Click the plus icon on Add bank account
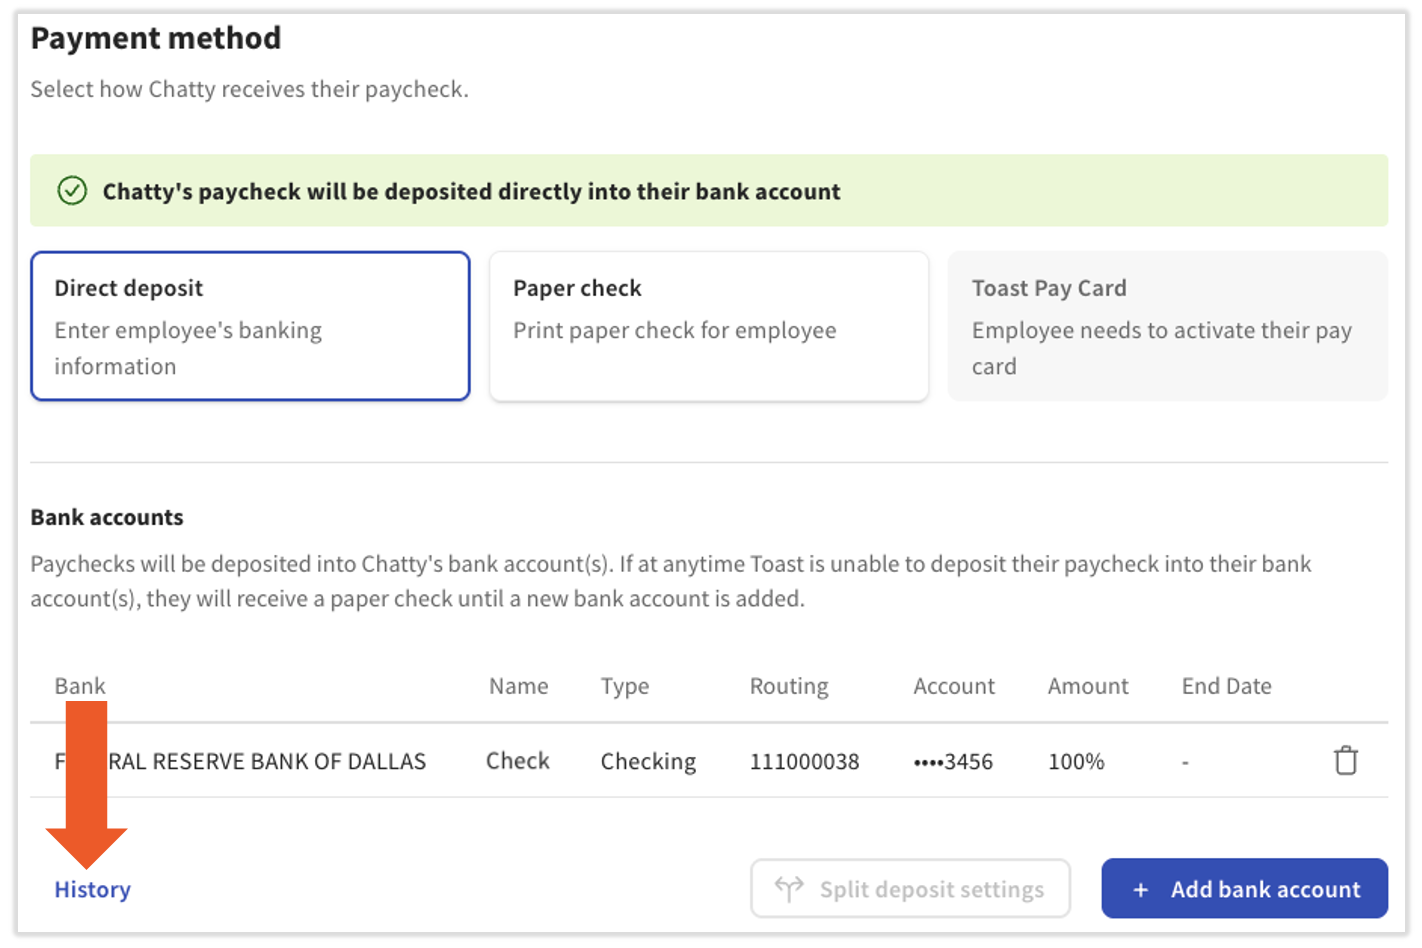Viewport: 1422px width, 948px height. point(1140,889)
